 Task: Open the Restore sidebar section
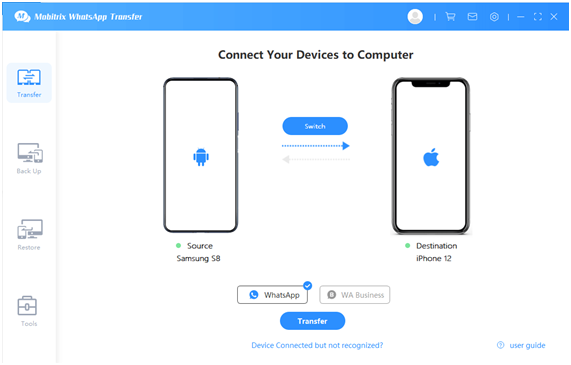click(x=29, y=235)
